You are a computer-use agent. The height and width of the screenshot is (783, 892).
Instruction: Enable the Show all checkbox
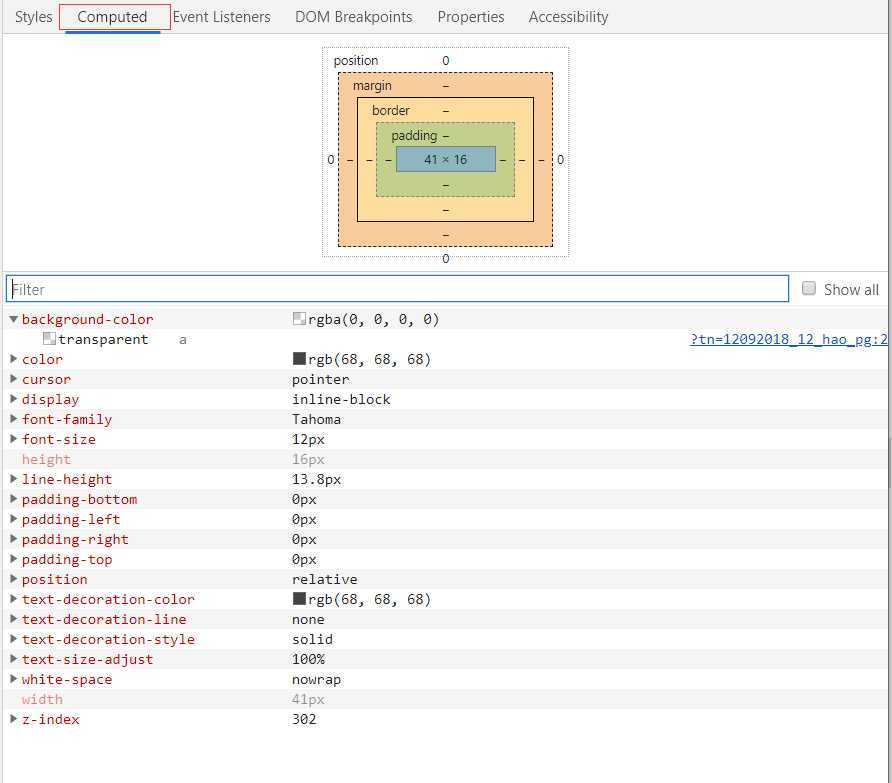(x=808, y=289)
